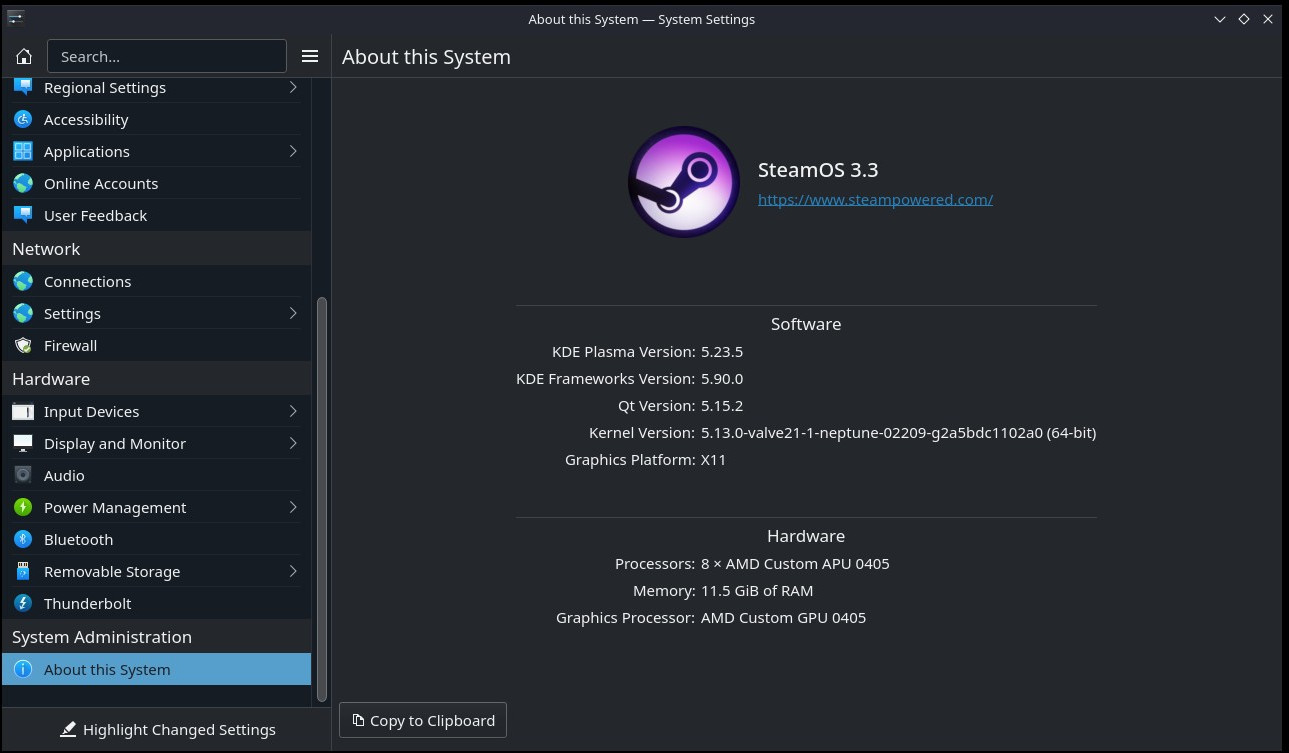The width and height of the screenshot is (1289, 753).
Task: Expand the network Settings submenu arrow
Action: pyautogui.click(x=293, y=313)
